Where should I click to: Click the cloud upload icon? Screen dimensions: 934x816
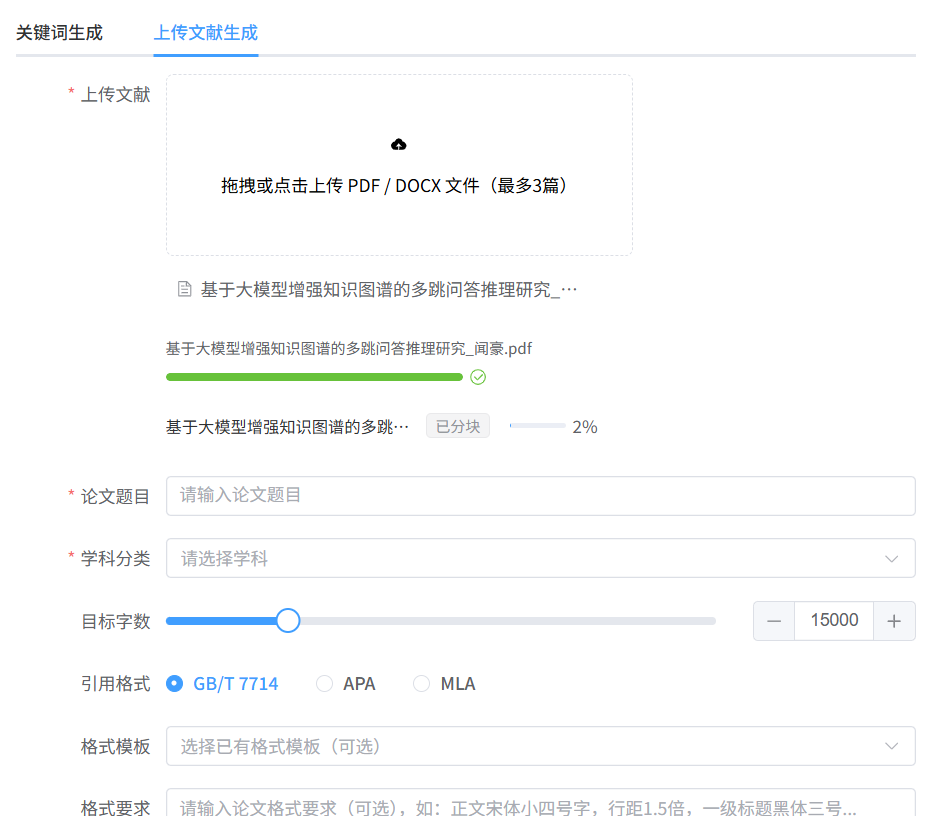[398, 145]
